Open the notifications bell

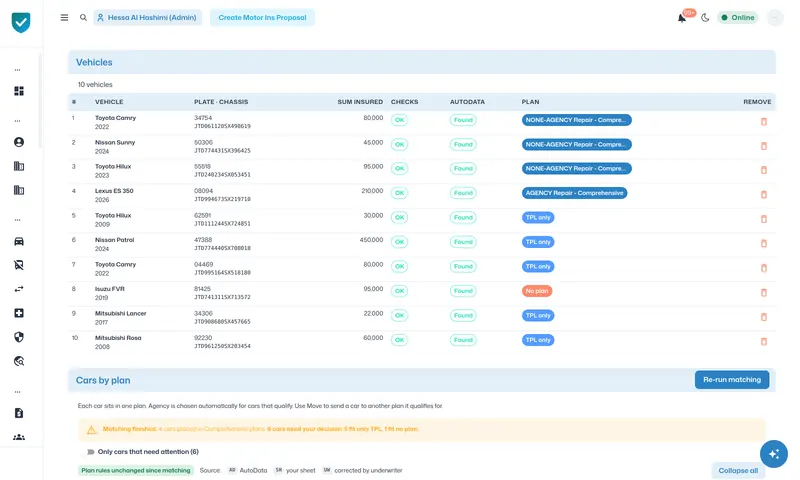click(x=682, y=18)
